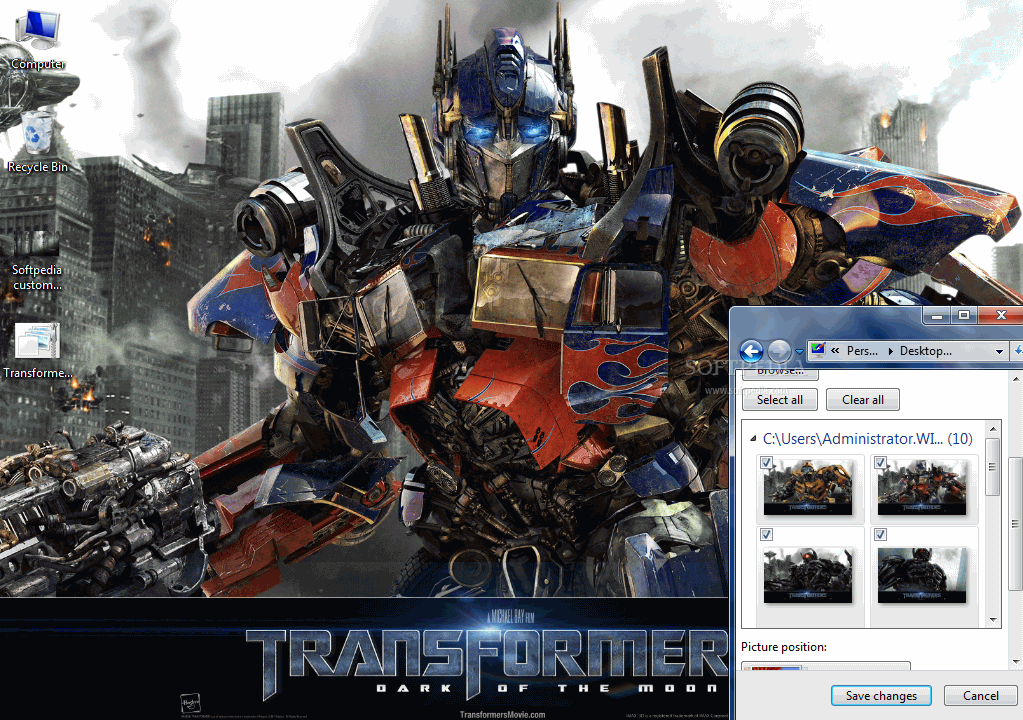Click Clear all button
Viewport: 1023px width, 720px height.
tap(863, 400)
